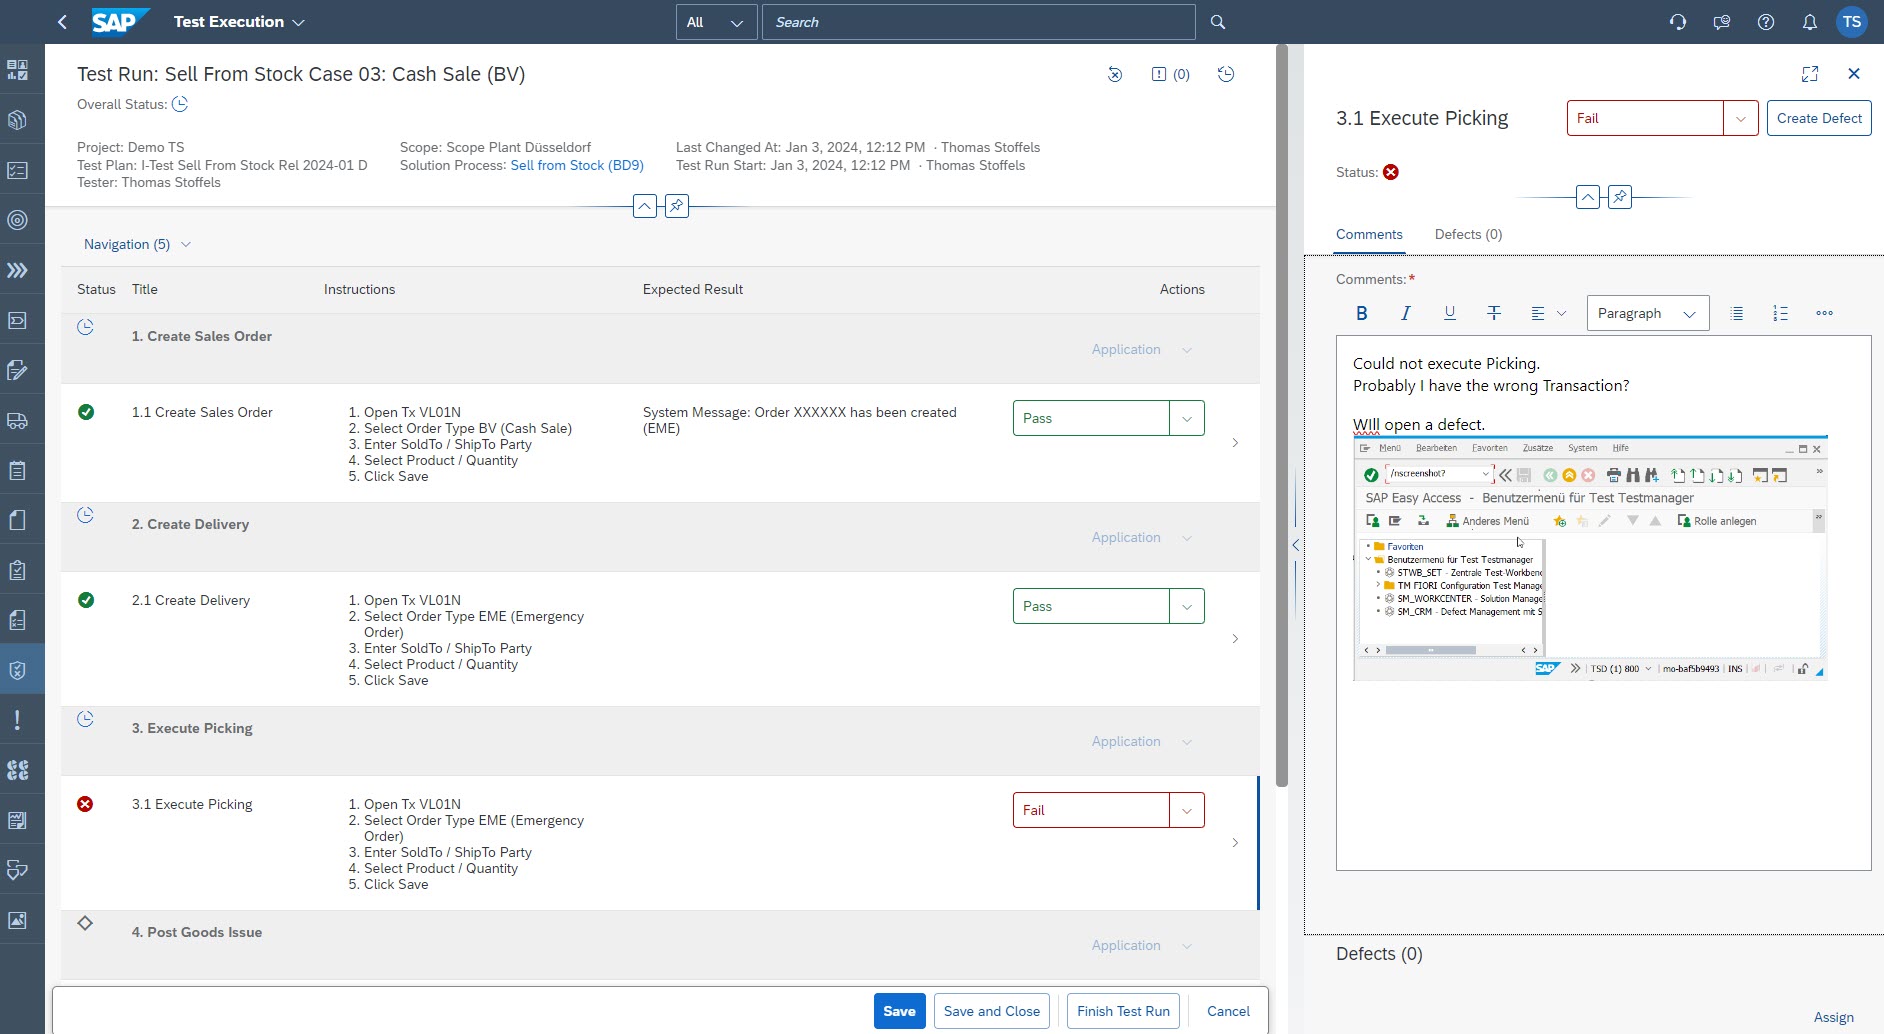Toggle underline in the comment toolbar
This screenshot has height=1034, width=1884.
(x=1449, y=313)
